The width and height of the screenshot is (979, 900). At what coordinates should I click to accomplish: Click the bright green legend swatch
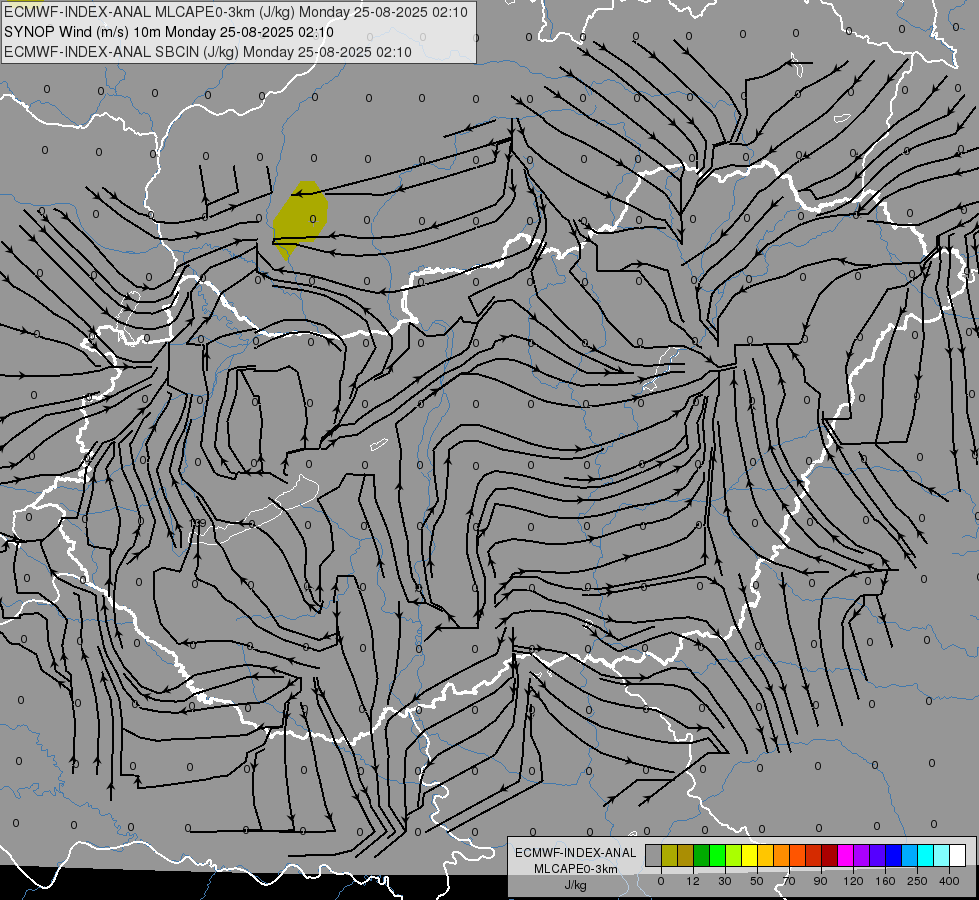tap(717, 856)
